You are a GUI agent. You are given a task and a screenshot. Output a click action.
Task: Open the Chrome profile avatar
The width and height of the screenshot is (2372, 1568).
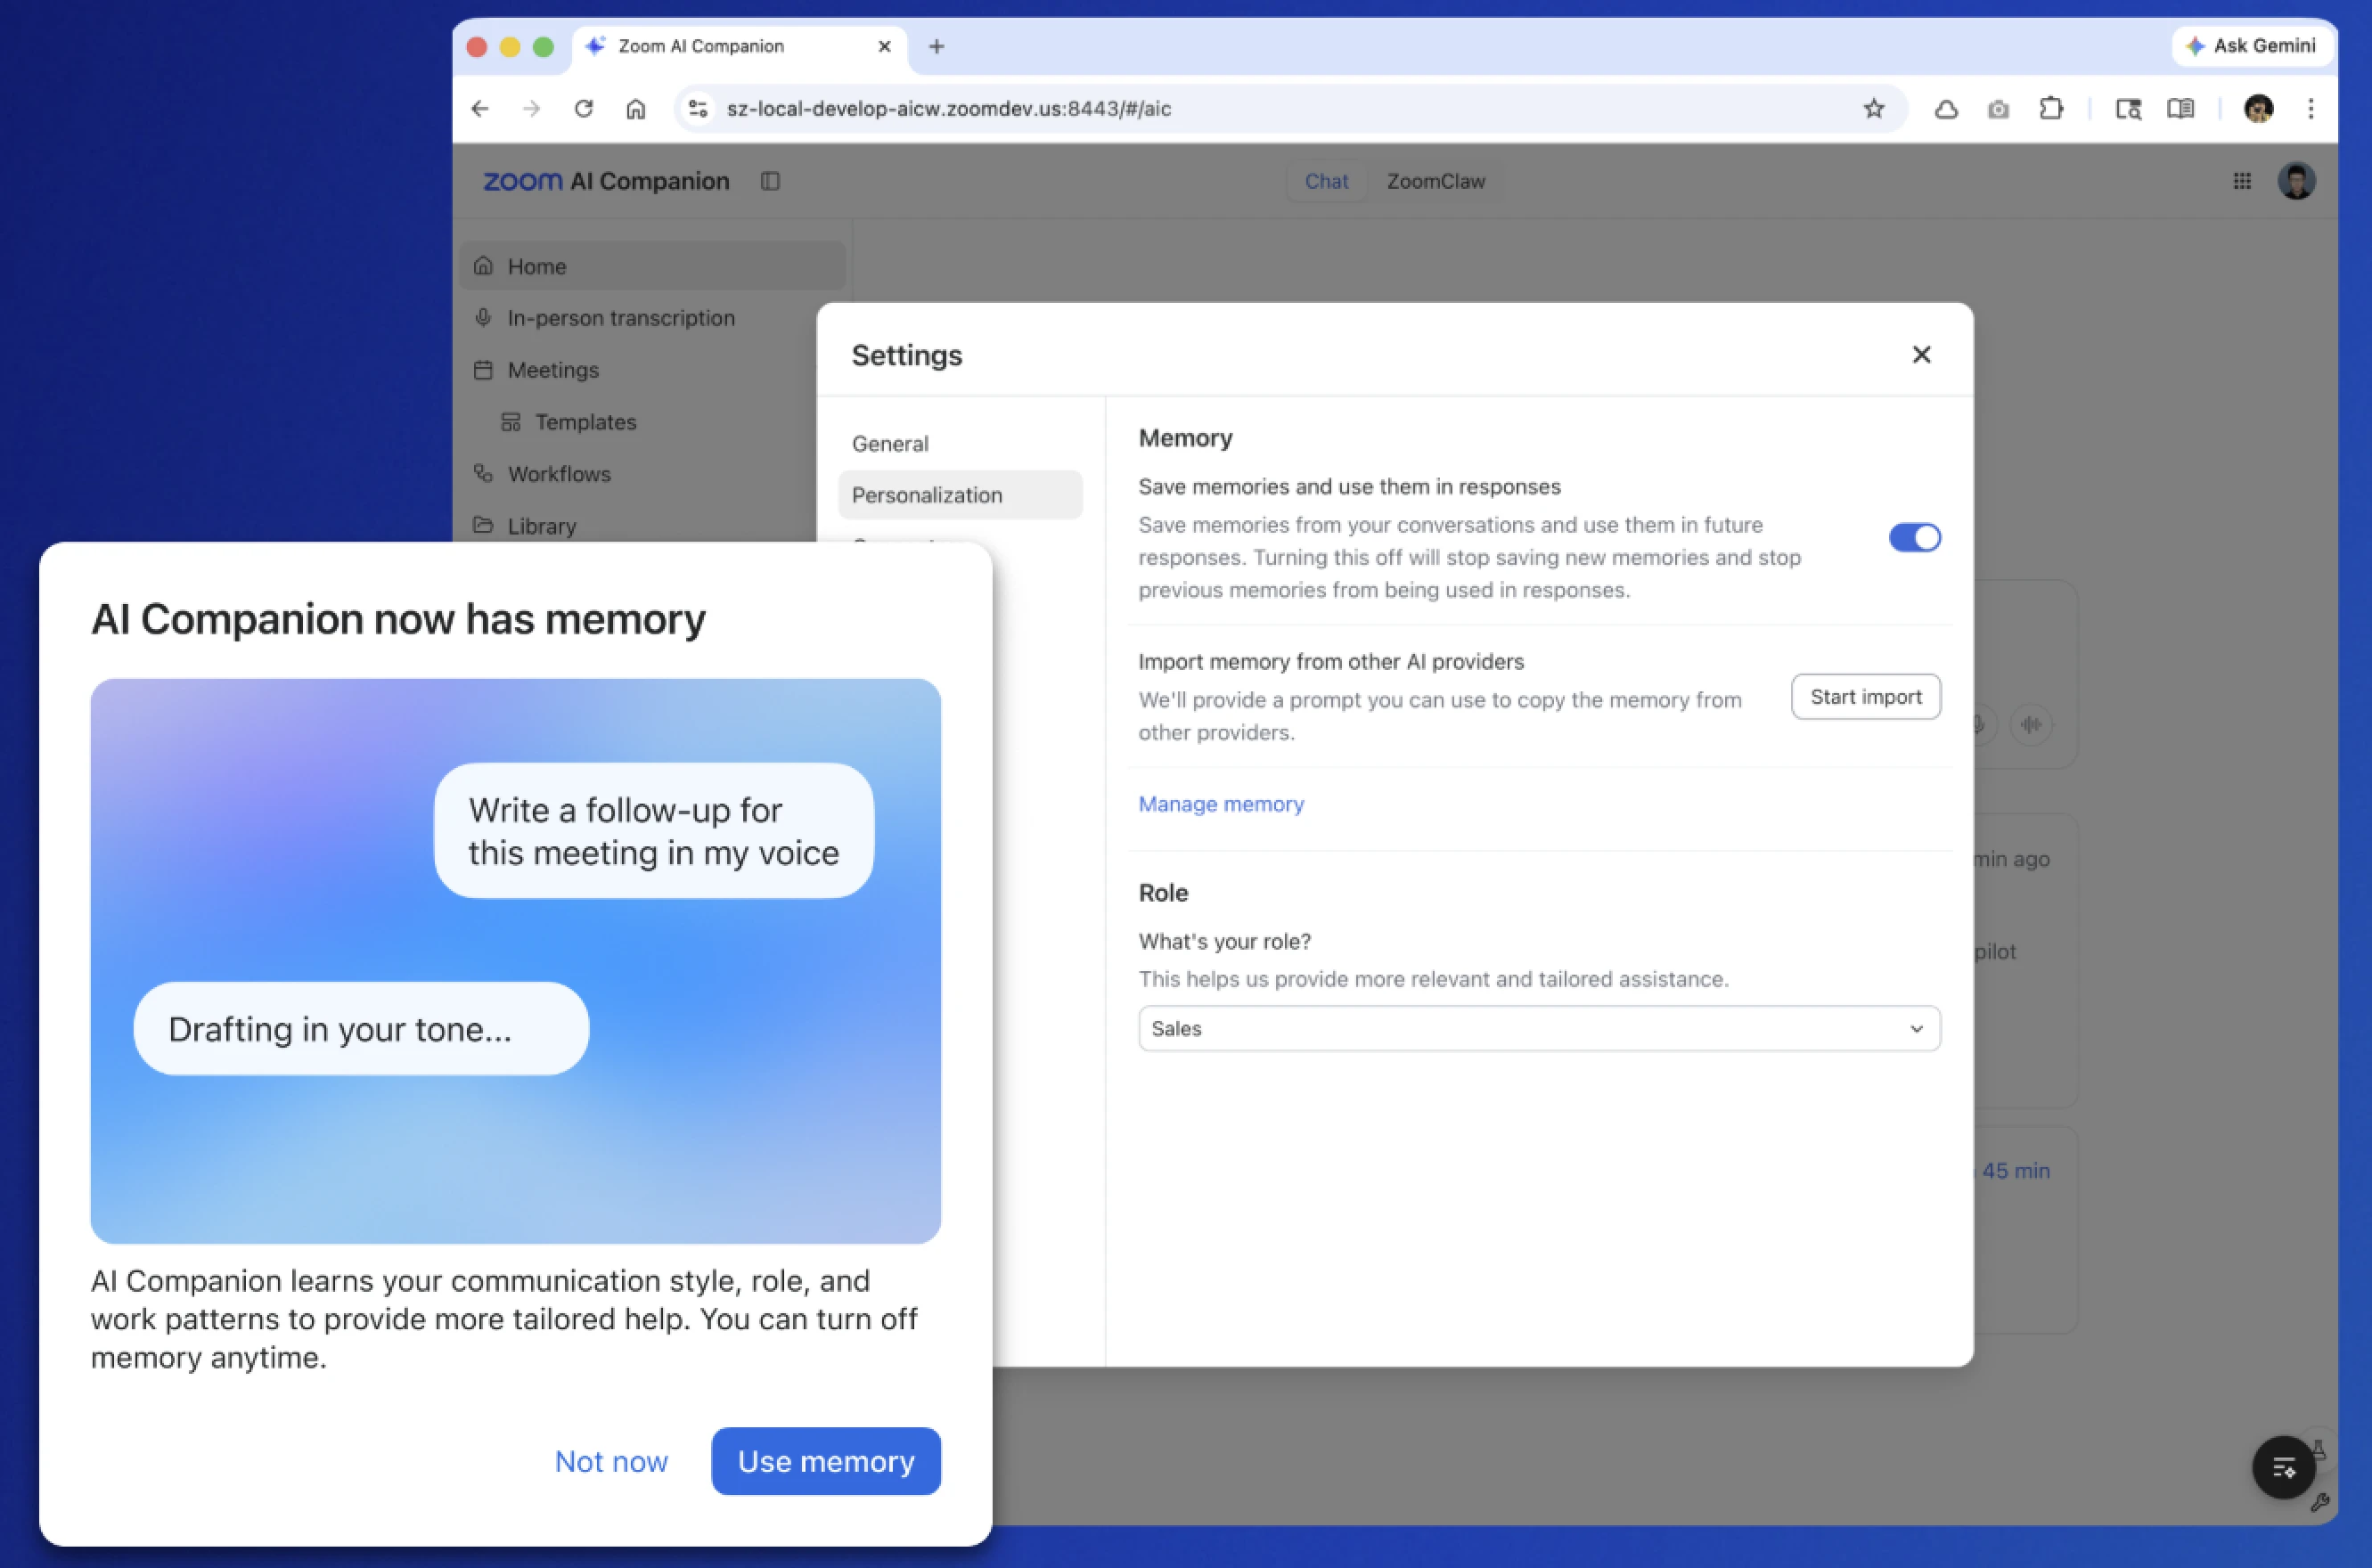(2259, 109)
